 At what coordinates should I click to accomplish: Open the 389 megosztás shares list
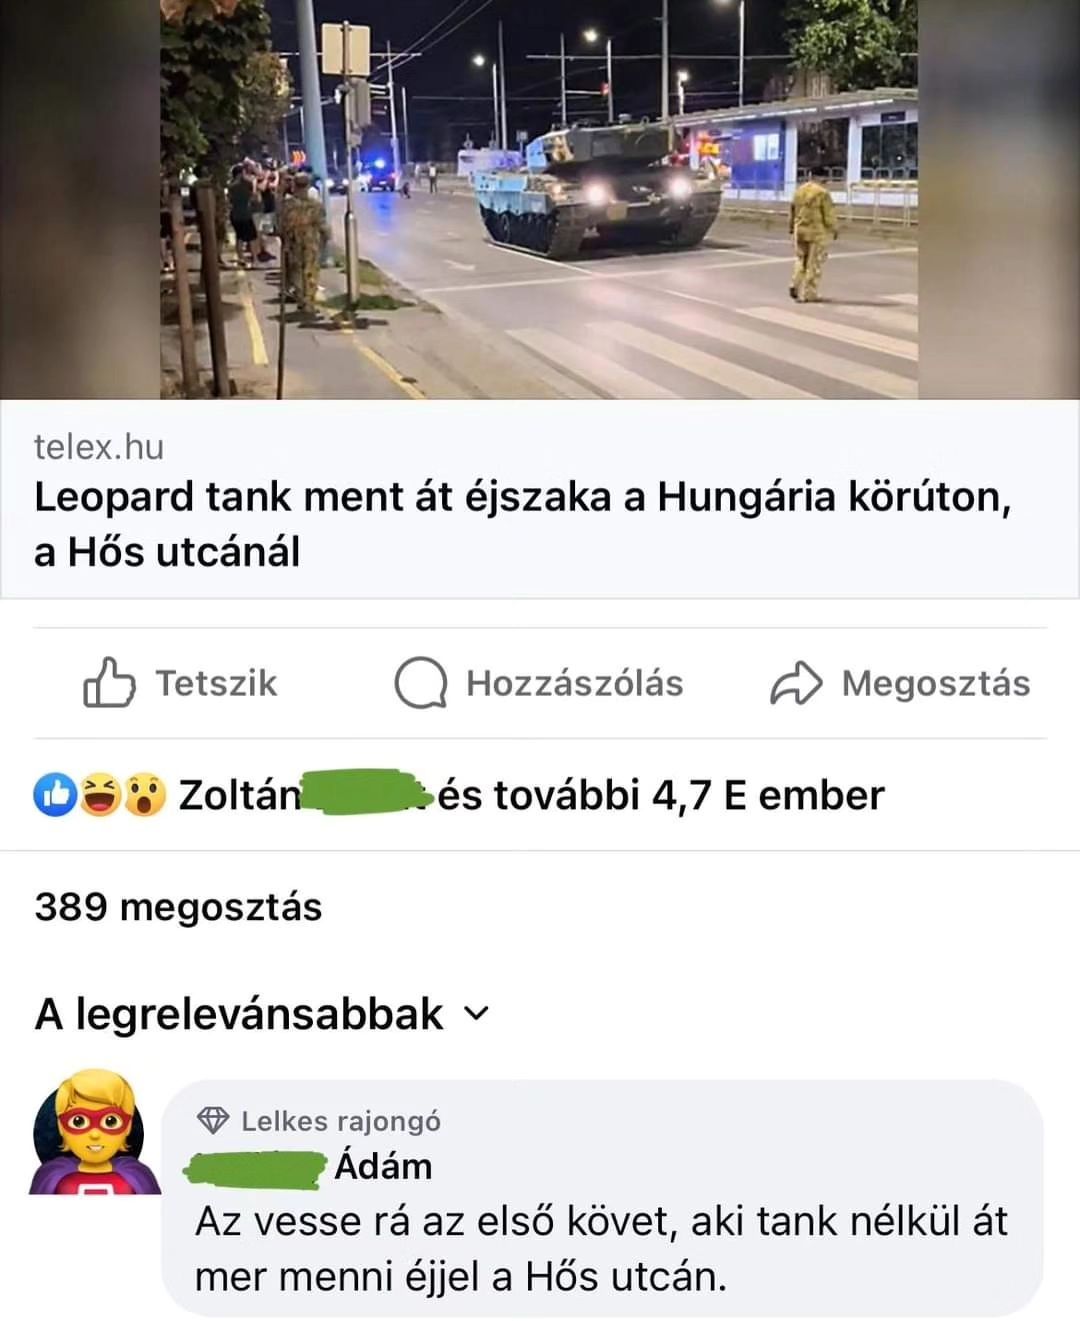178,907
